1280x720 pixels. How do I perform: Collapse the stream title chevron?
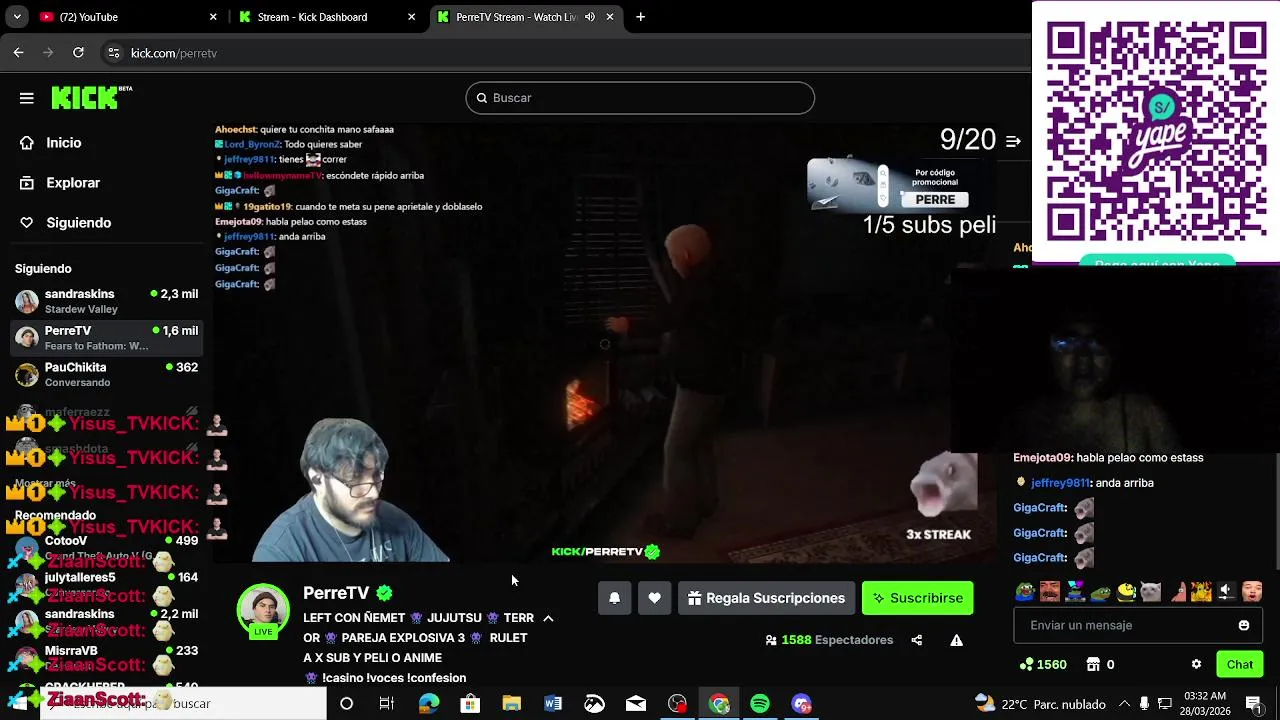tap(548, 618)
